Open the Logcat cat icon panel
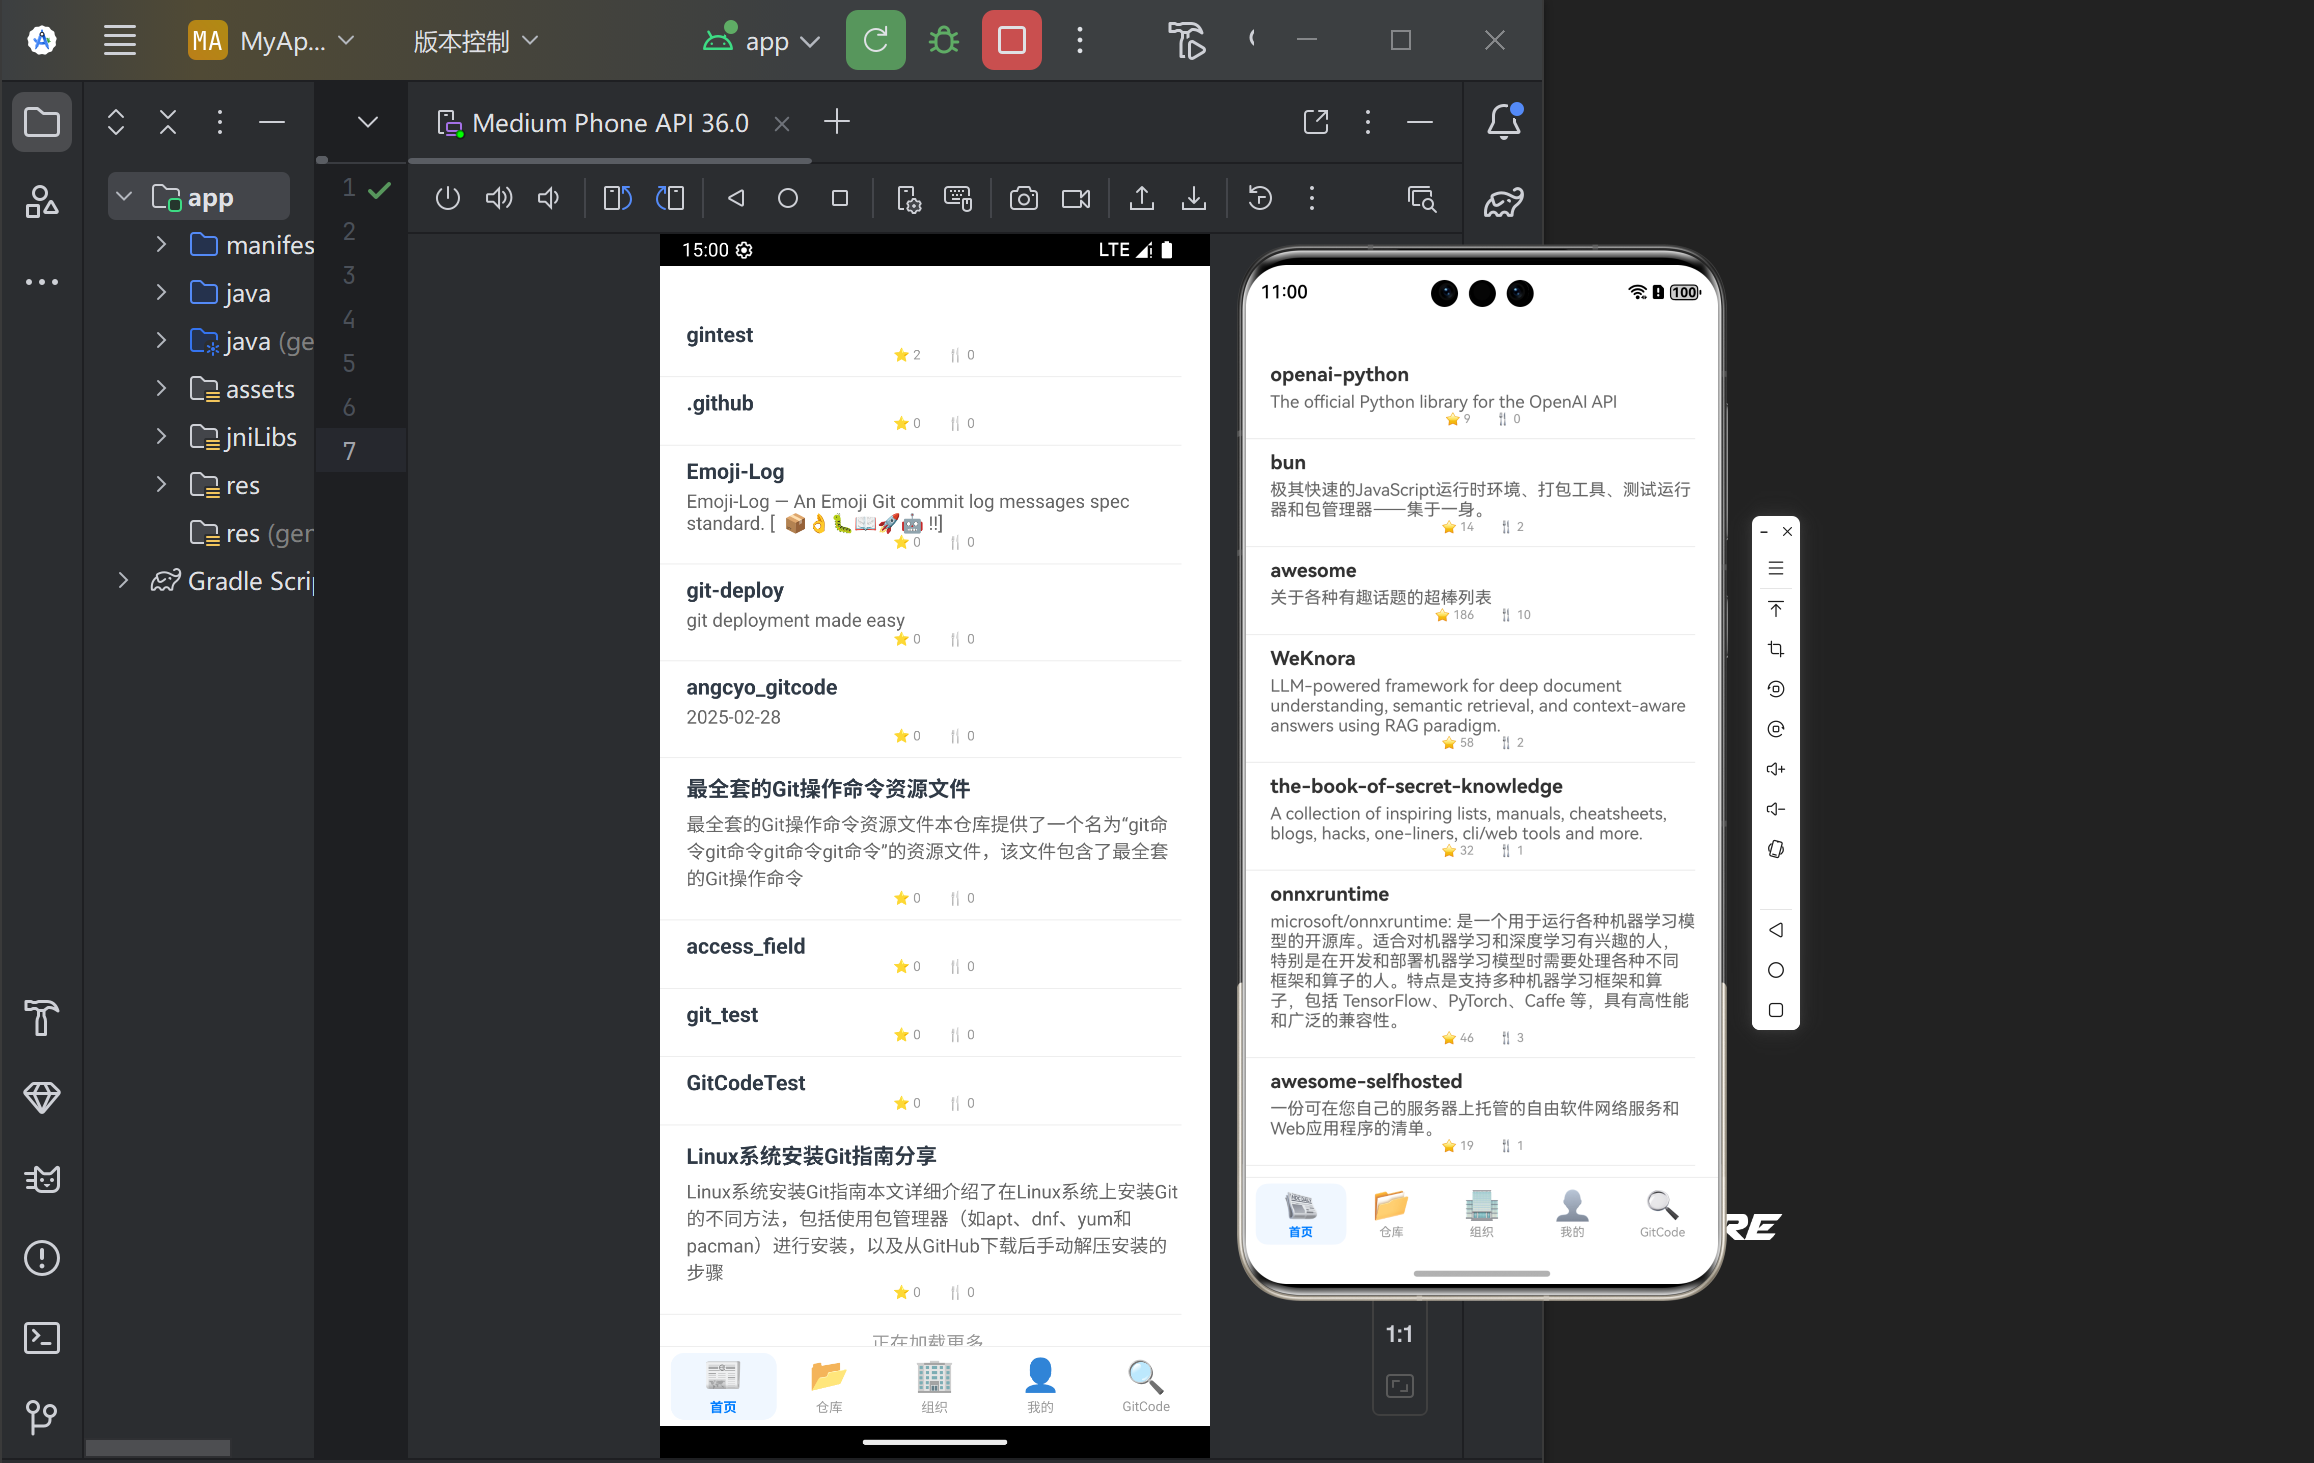The height and width of the screenshot is (1463, 2314). click(x=41, y=1179)
